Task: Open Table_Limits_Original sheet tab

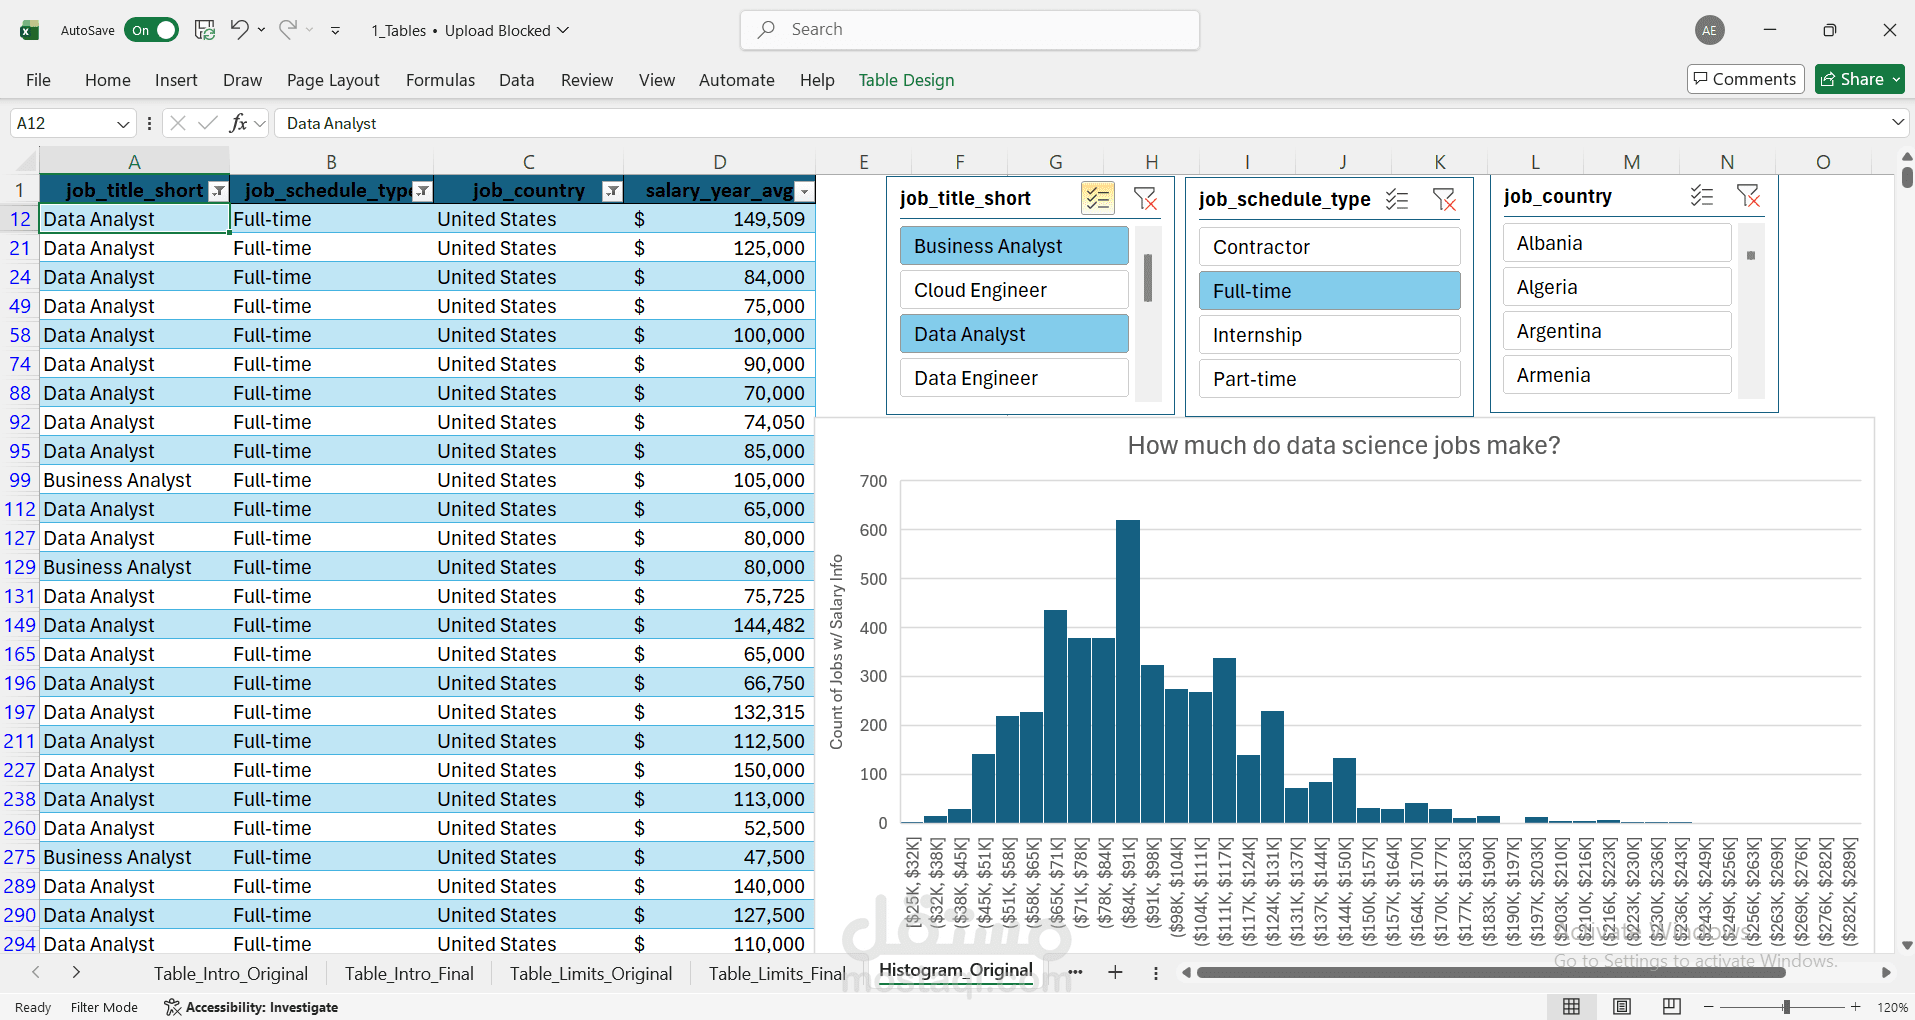Action: (x=591, y=974)
